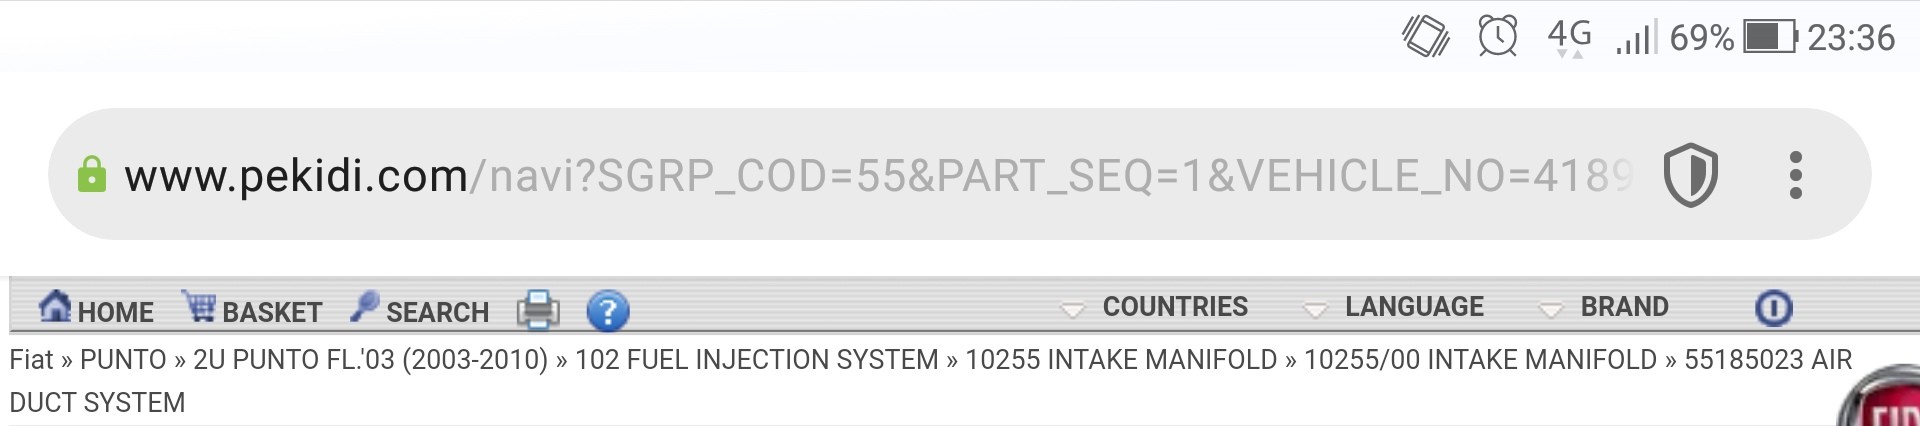Screen dimensions: 1920x426
Task: Open 2U PUNTO FL.'03 (2003-2010) breadcrumb
Action: (370, 359)
